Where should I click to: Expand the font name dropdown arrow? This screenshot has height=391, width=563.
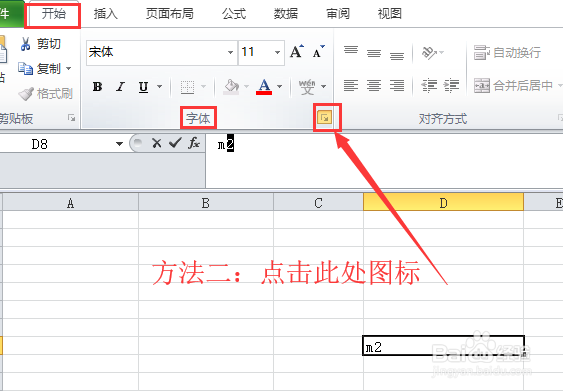point(231,53)
